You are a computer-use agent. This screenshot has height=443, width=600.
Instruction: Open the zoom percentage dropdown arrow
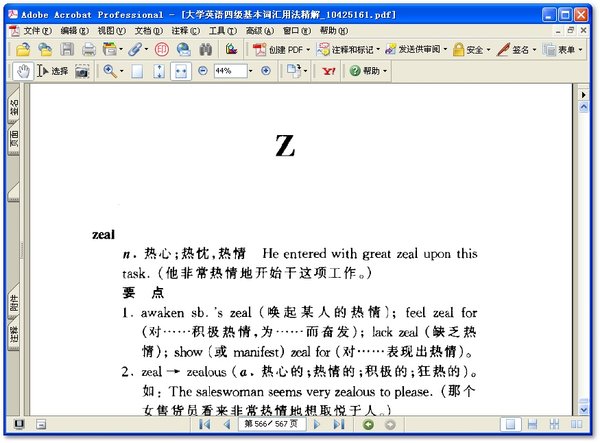tap(251, 71)
